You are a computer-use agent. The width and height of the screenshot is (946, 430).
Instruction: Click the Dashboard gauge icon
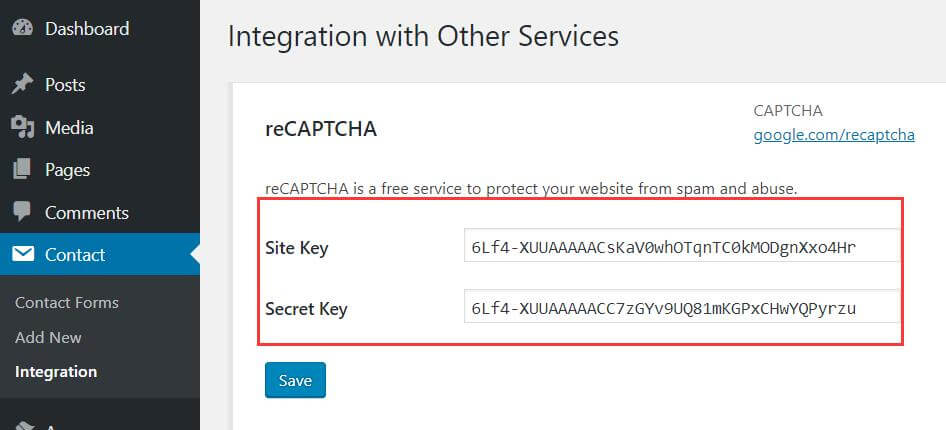[22, 29]
